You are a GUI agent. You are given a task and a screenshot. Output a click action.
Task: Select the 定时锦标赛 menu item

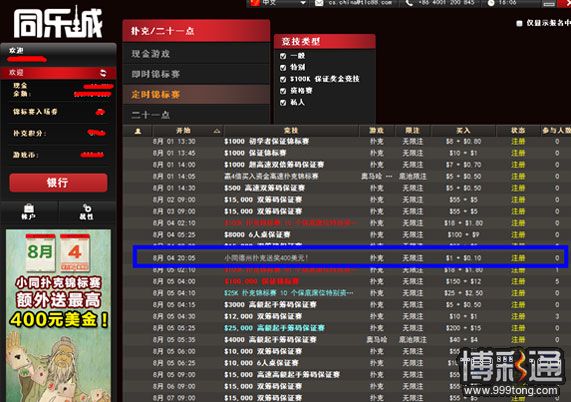[197, 95]
